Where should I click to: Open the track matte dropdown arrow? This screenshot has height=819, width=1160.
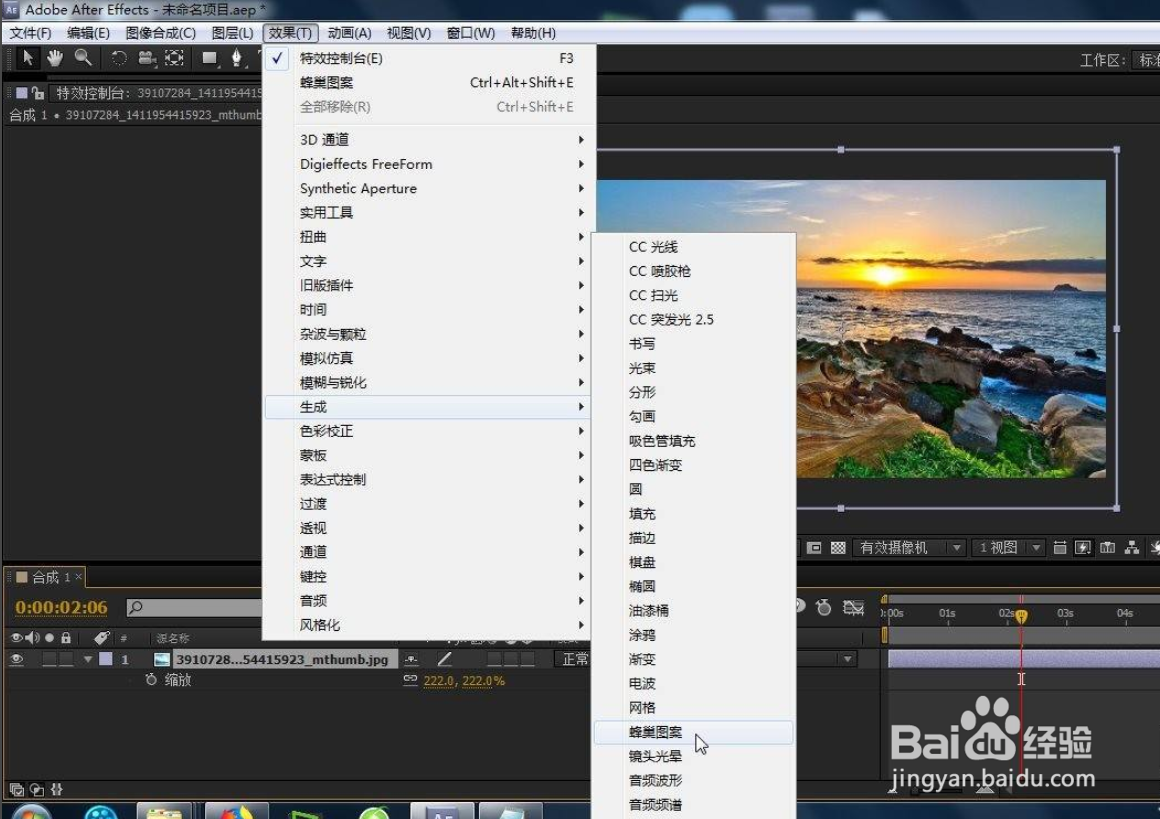pos(848,658)
